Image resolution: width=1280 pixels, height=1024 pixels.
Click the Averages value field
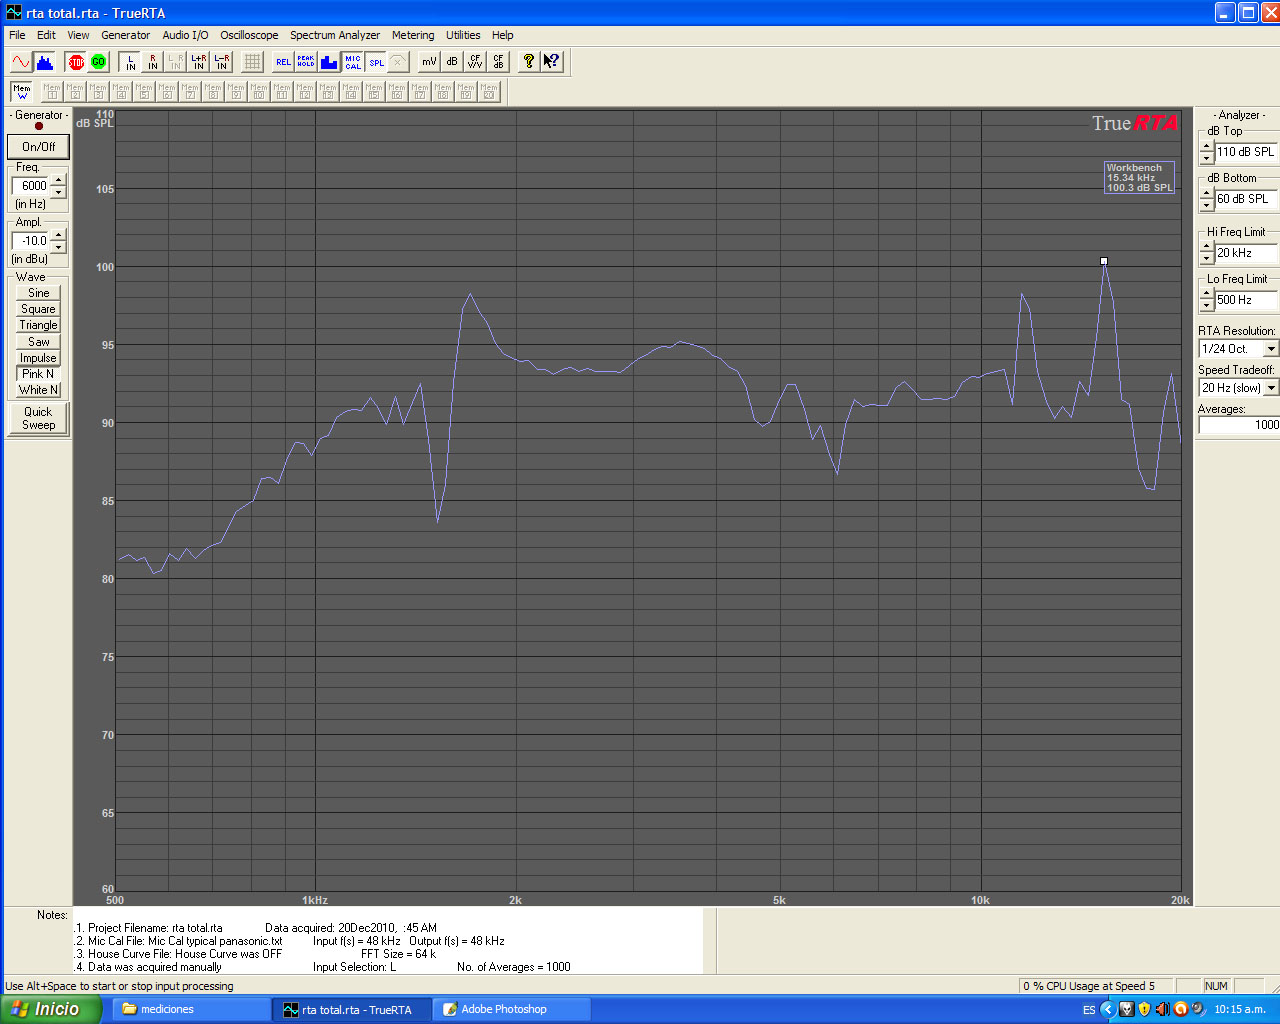coord(1239,425)
